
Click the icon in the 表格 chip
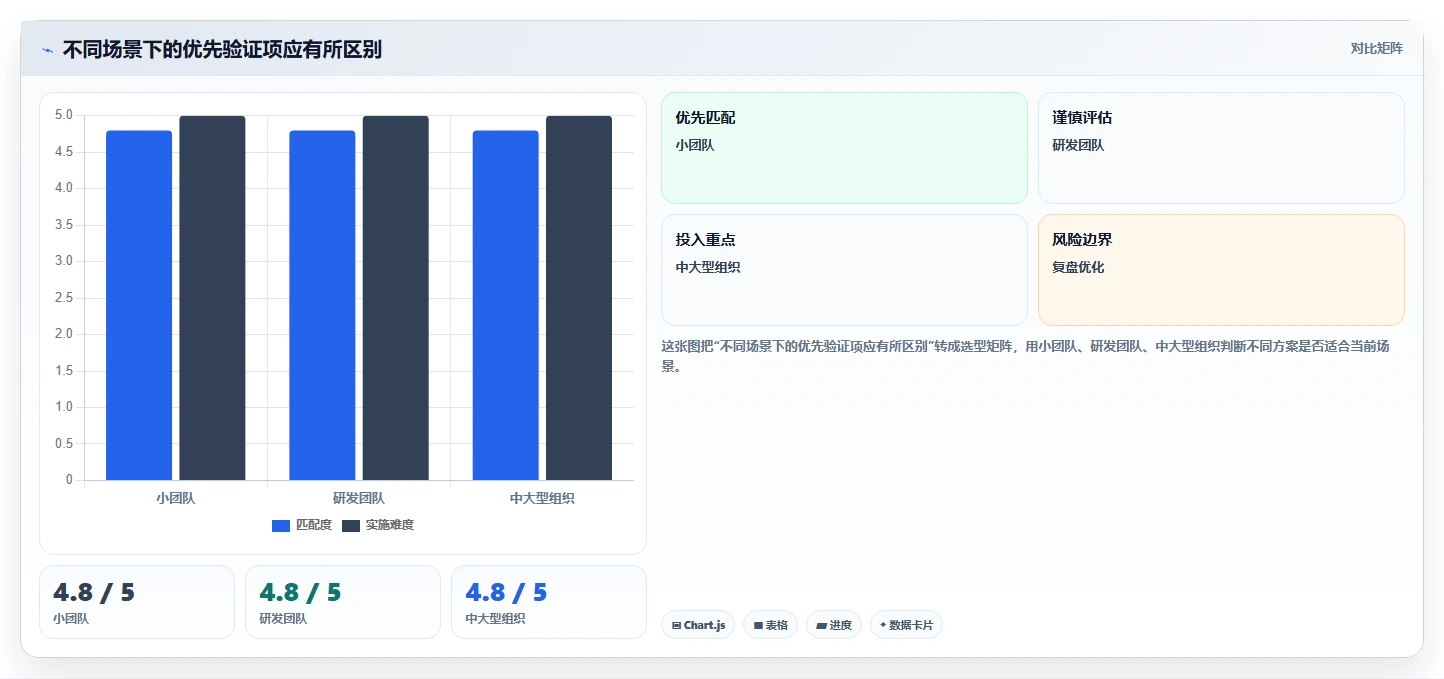(758, 626)
